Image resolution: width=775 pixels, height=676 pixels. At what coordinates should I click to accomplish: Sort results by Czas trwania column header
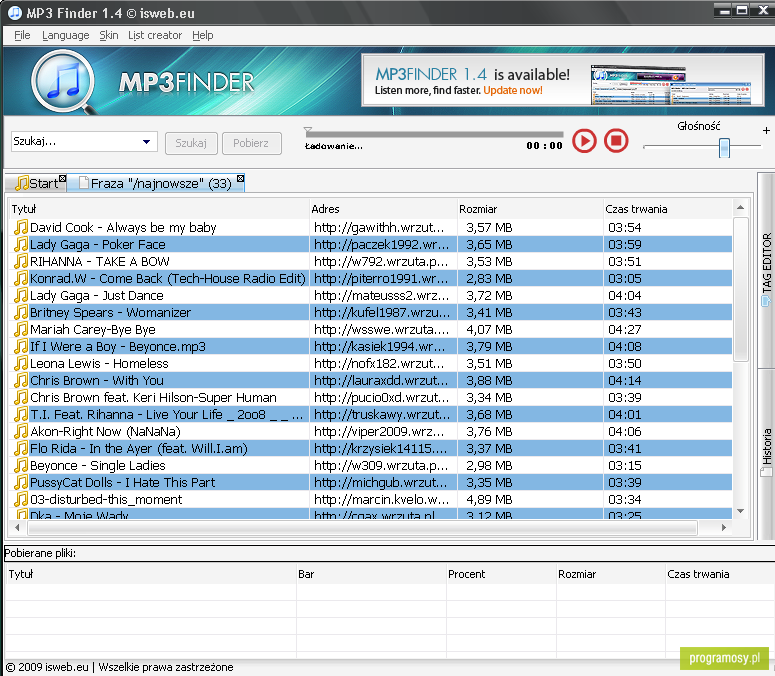pos(667,209)
